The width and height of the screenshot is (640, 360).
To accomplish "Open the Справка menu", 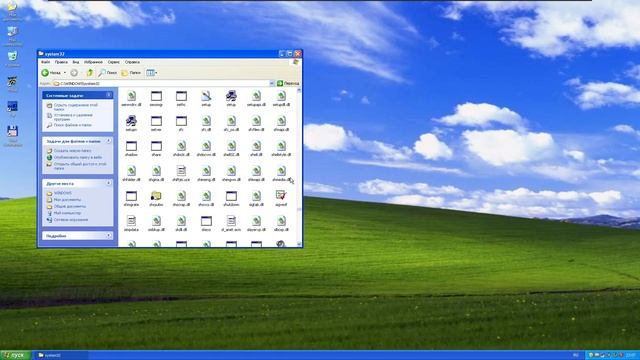I will [132, 62].
